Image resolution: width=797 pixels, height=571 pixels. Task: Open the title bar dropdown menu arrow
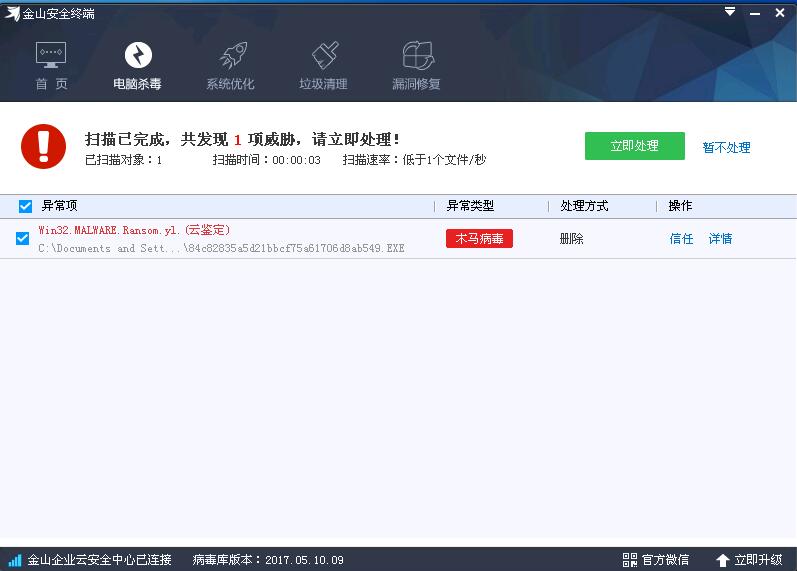[729, 12]
